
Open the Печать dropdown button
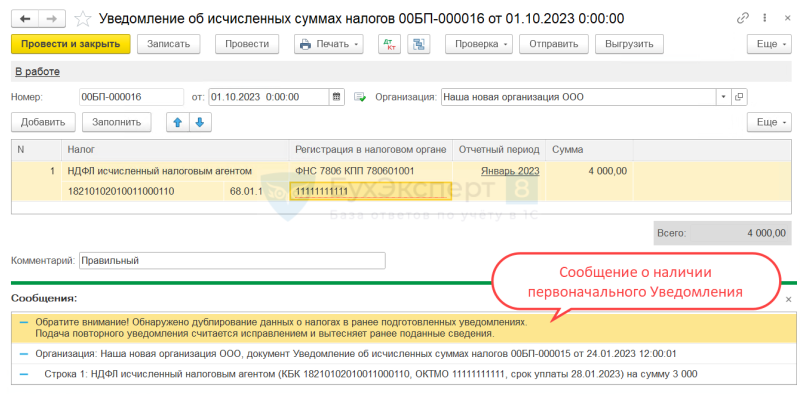coord(329,44)
